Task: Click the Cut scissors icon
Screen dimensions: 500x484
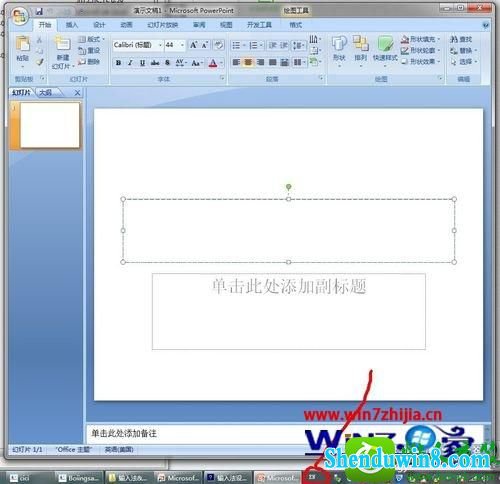Action: point(40,40)
